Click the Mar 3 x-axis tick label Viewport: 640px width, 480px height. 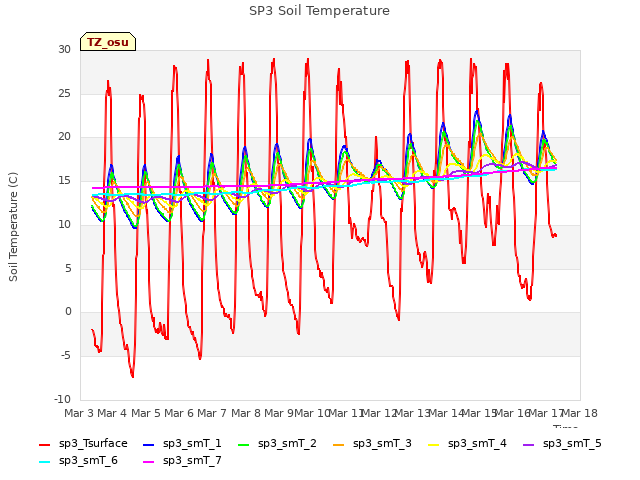(x=79, y=413)
